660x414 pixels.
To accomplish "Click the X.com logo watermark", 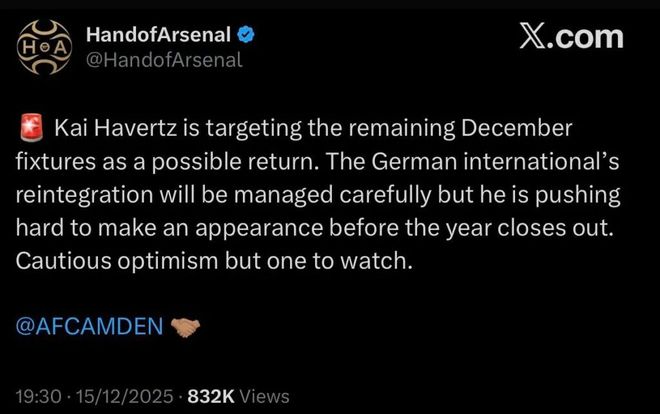I will coord(571,38).
